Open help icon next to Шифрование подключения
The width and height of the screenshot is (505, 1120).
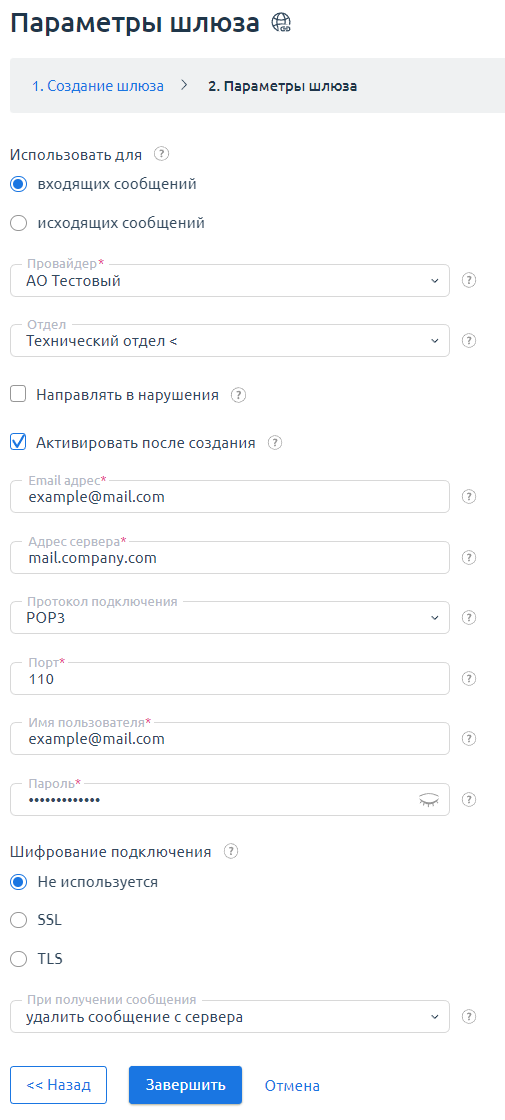click(231, 851)
